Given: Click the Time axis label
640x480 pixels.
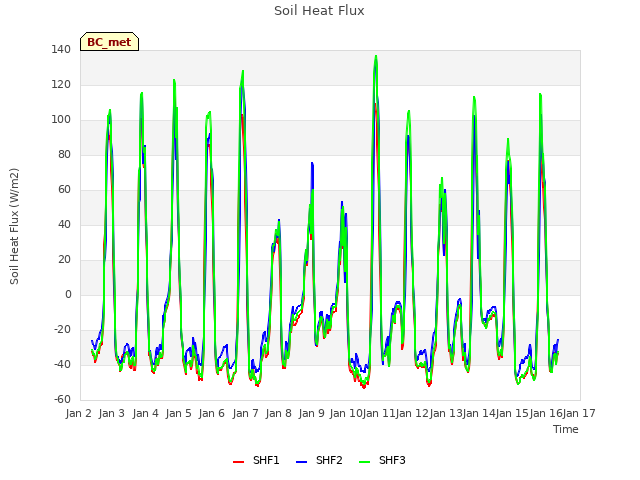Looking at the screenshot, I should coord(566,429).
